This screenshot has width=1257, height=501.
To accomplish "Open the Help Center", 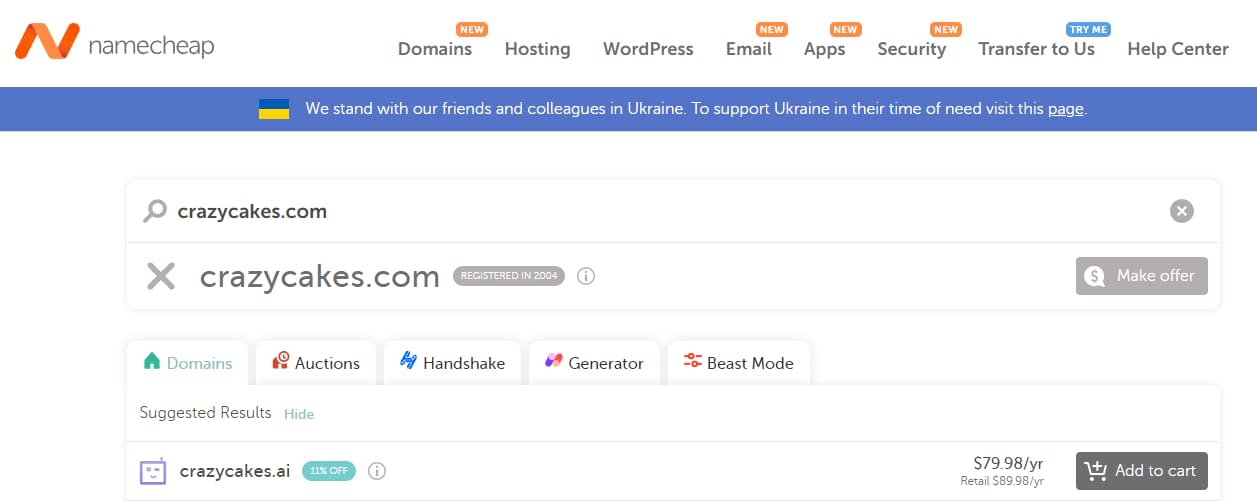I will pyautogui.click(x=1178, y=49).
